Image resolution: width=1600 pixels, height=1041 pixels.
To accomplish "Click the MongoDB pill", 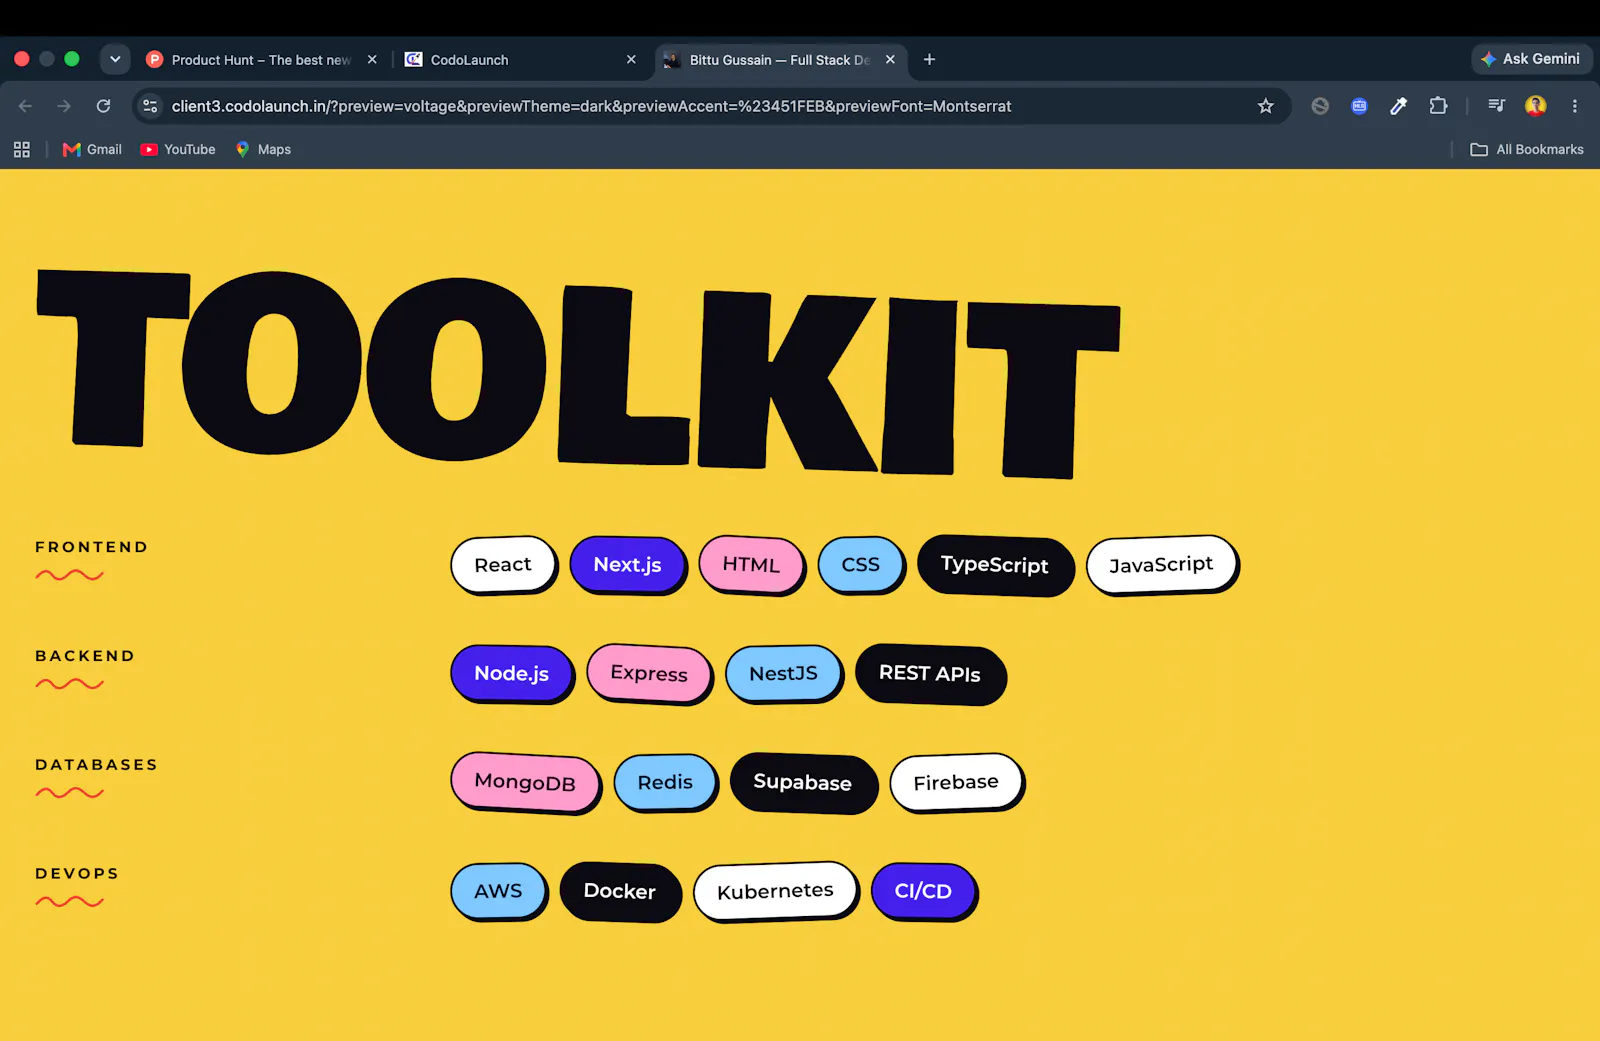I will coord(525,782).
